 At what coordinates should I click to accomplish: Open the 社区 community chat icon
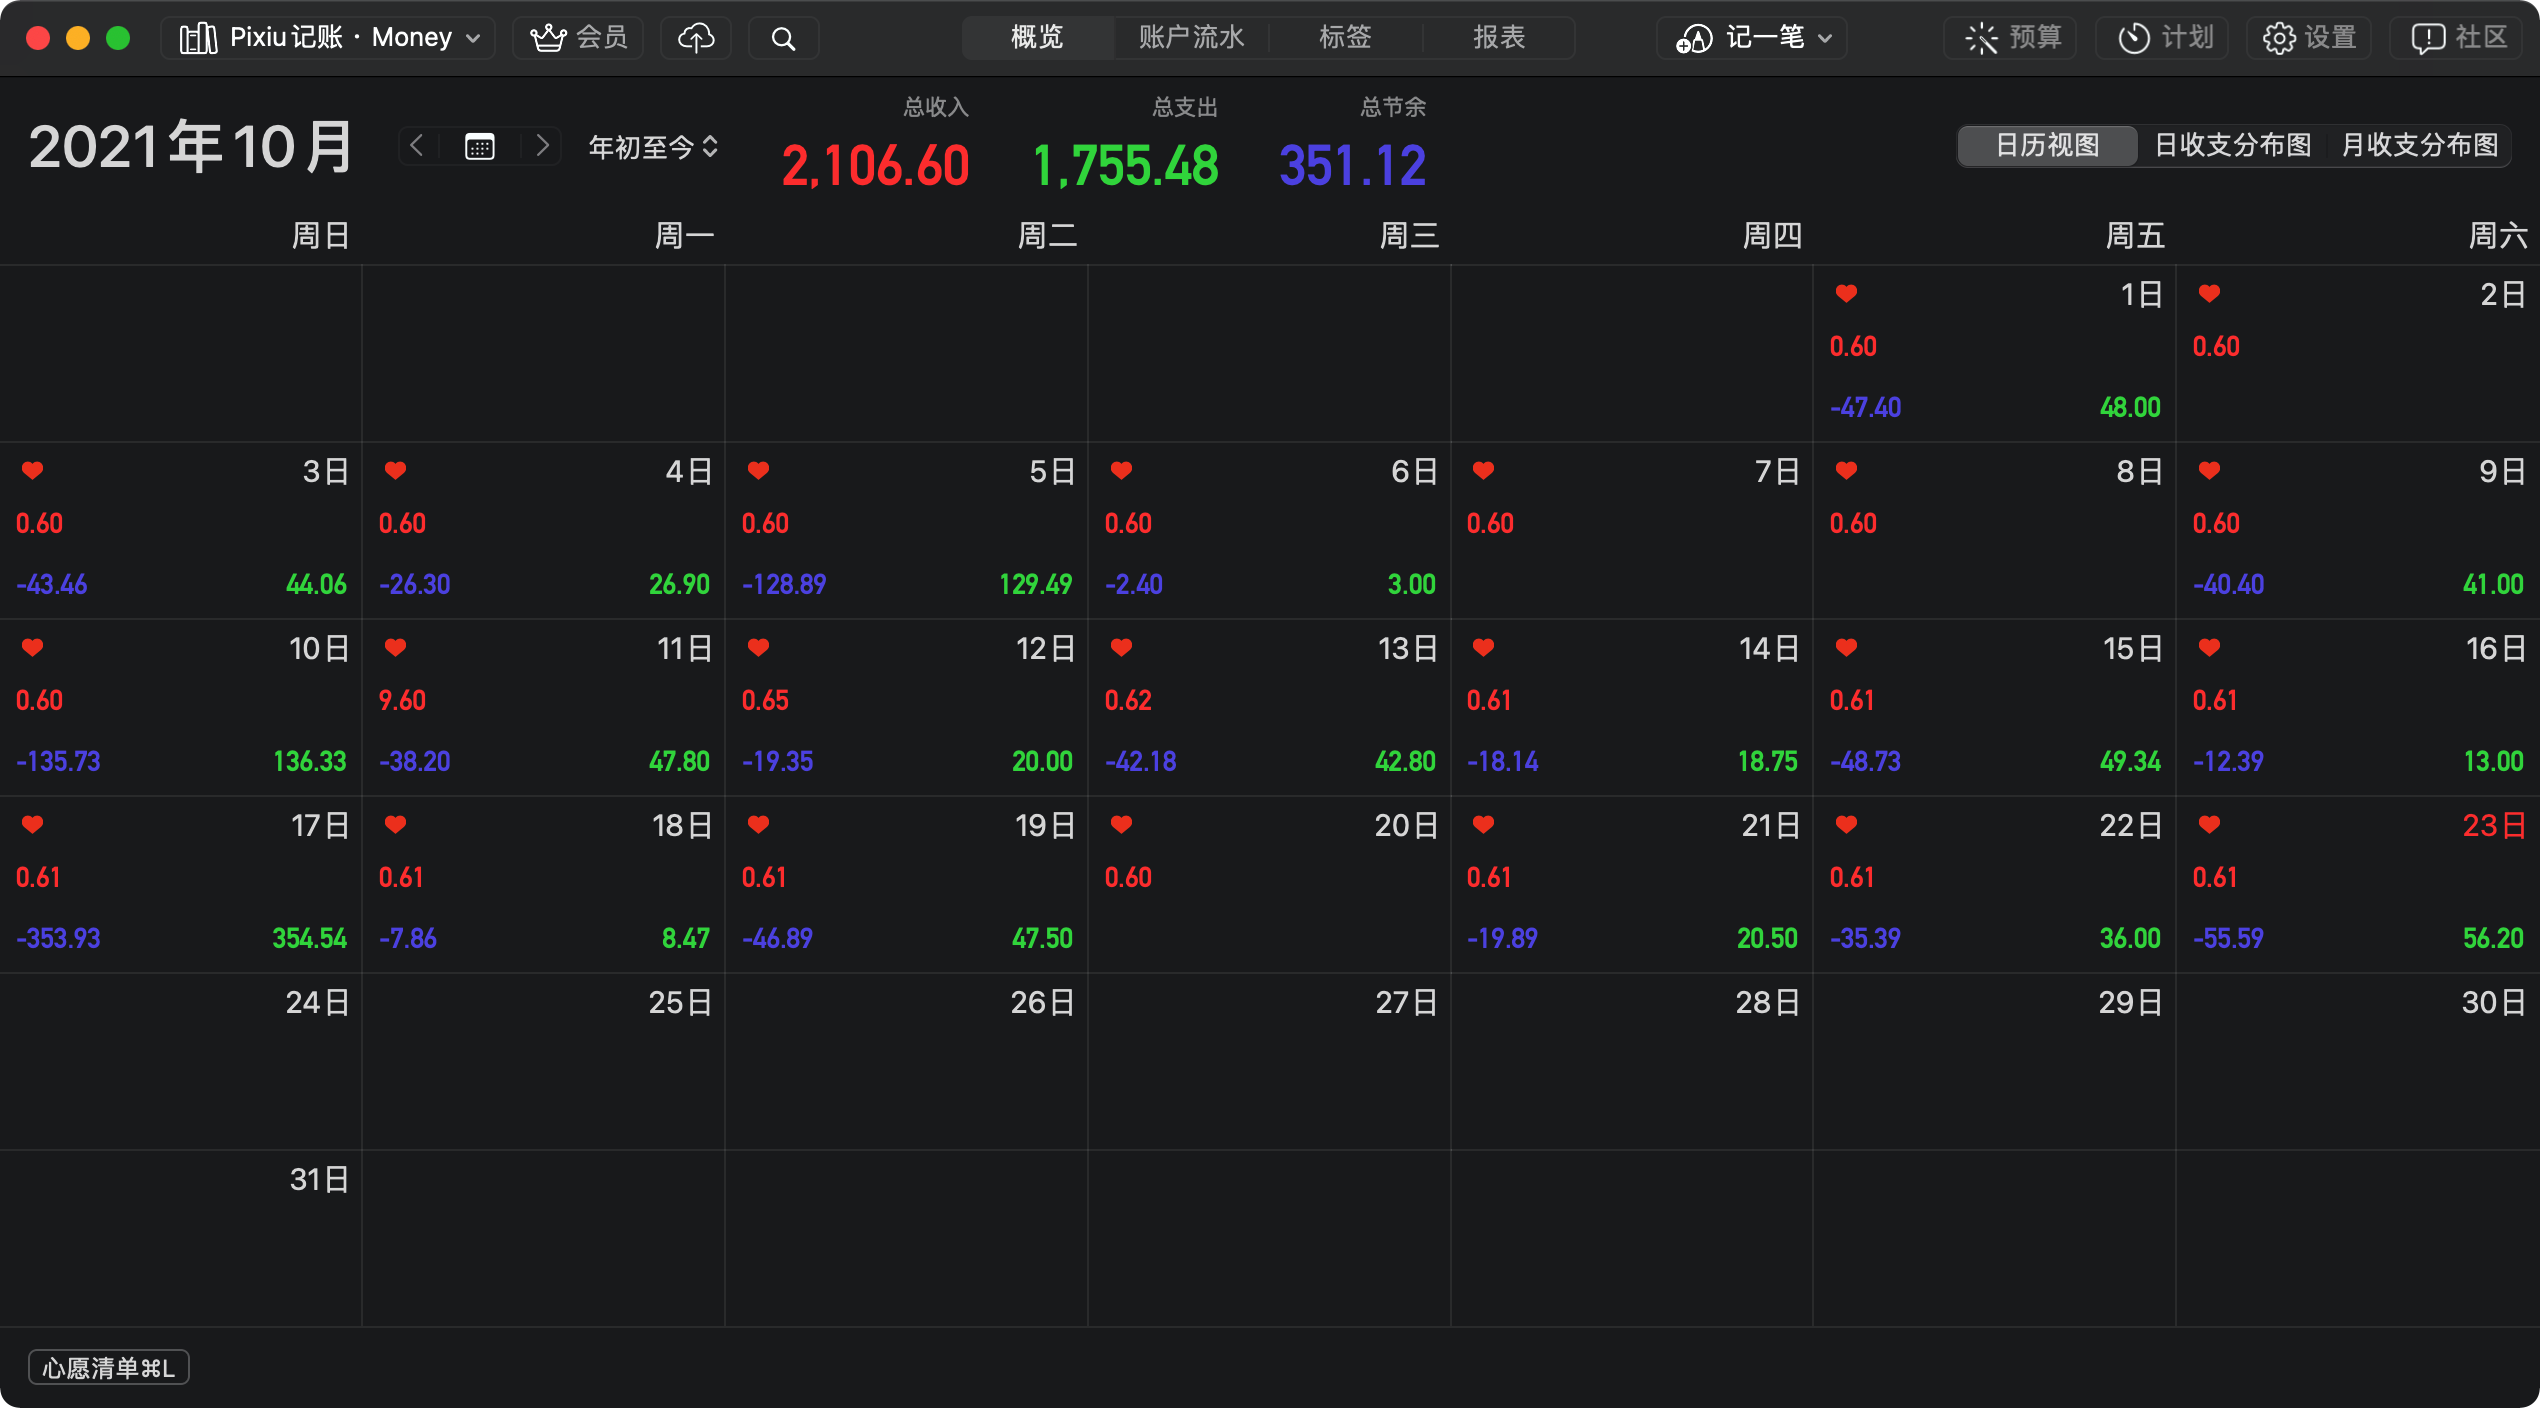click(x=2428, y=38)
